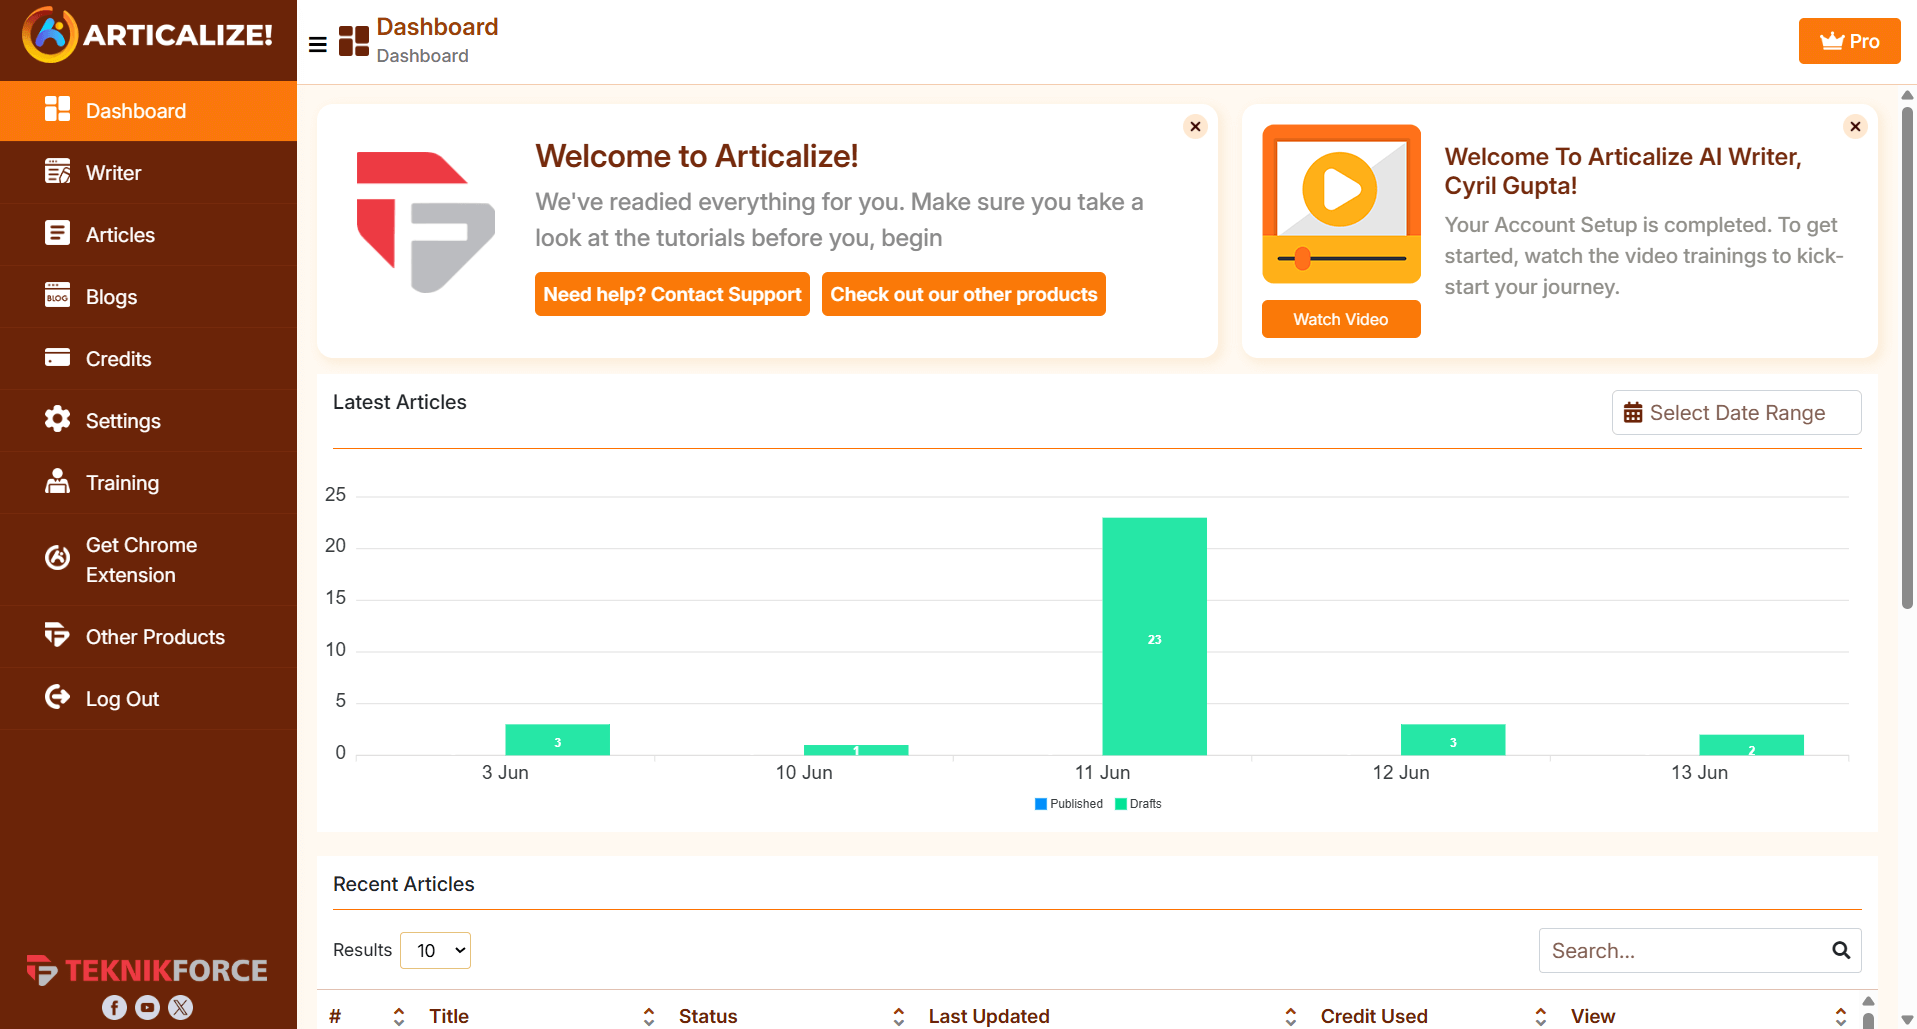Toggle Published series in chart legend
The height and width of the screenshot is (1029, 1917).
pyautogui.click(x=1068, y=804)
